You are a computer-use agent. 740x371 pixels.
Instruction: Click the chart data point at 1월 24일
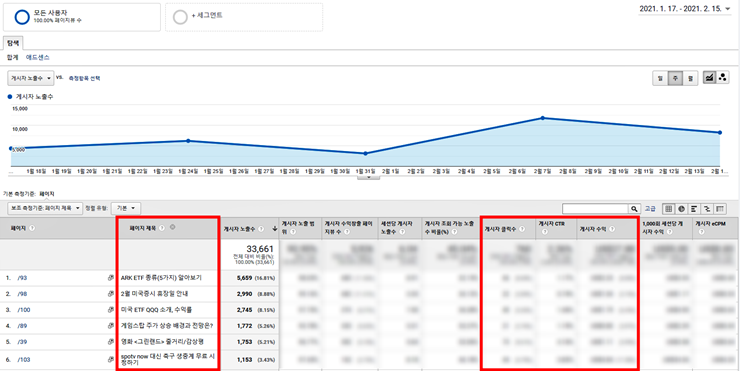[x=188, y=141]
